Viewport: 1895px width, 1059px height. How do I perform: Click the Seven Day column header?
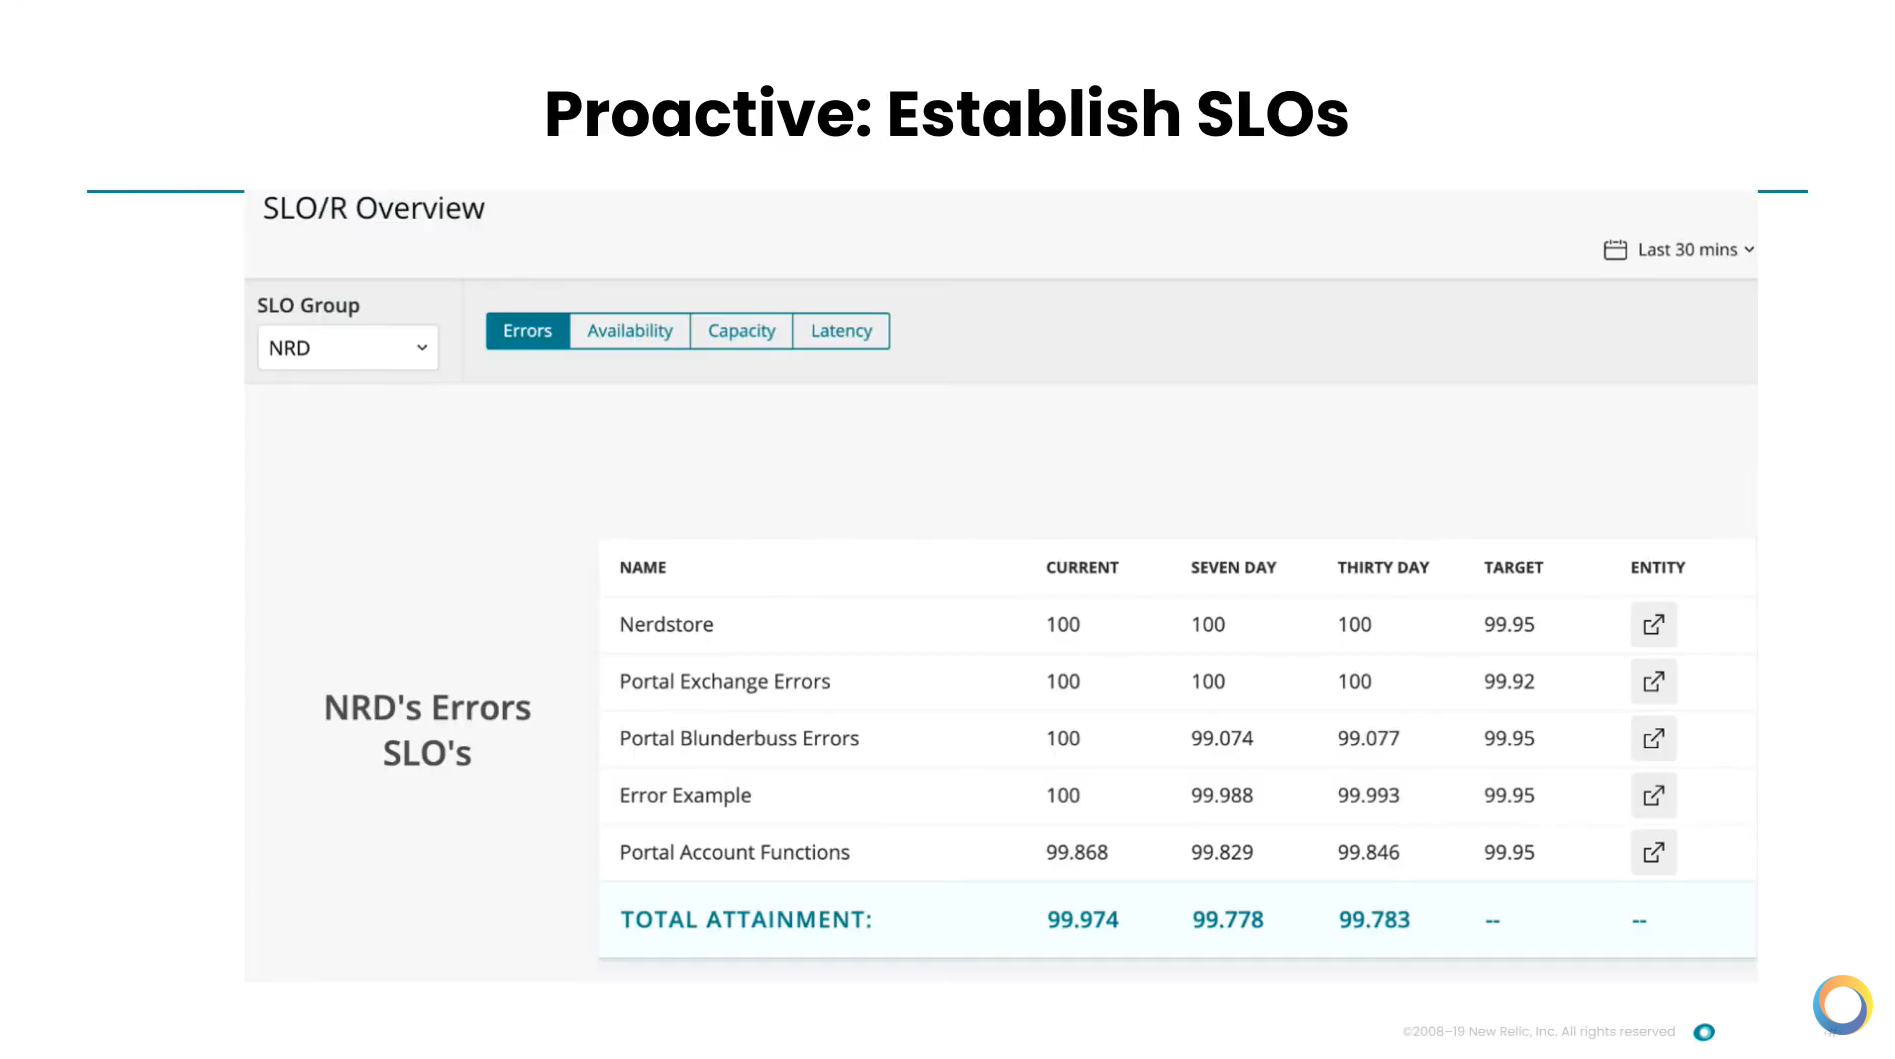[1233, 568]
